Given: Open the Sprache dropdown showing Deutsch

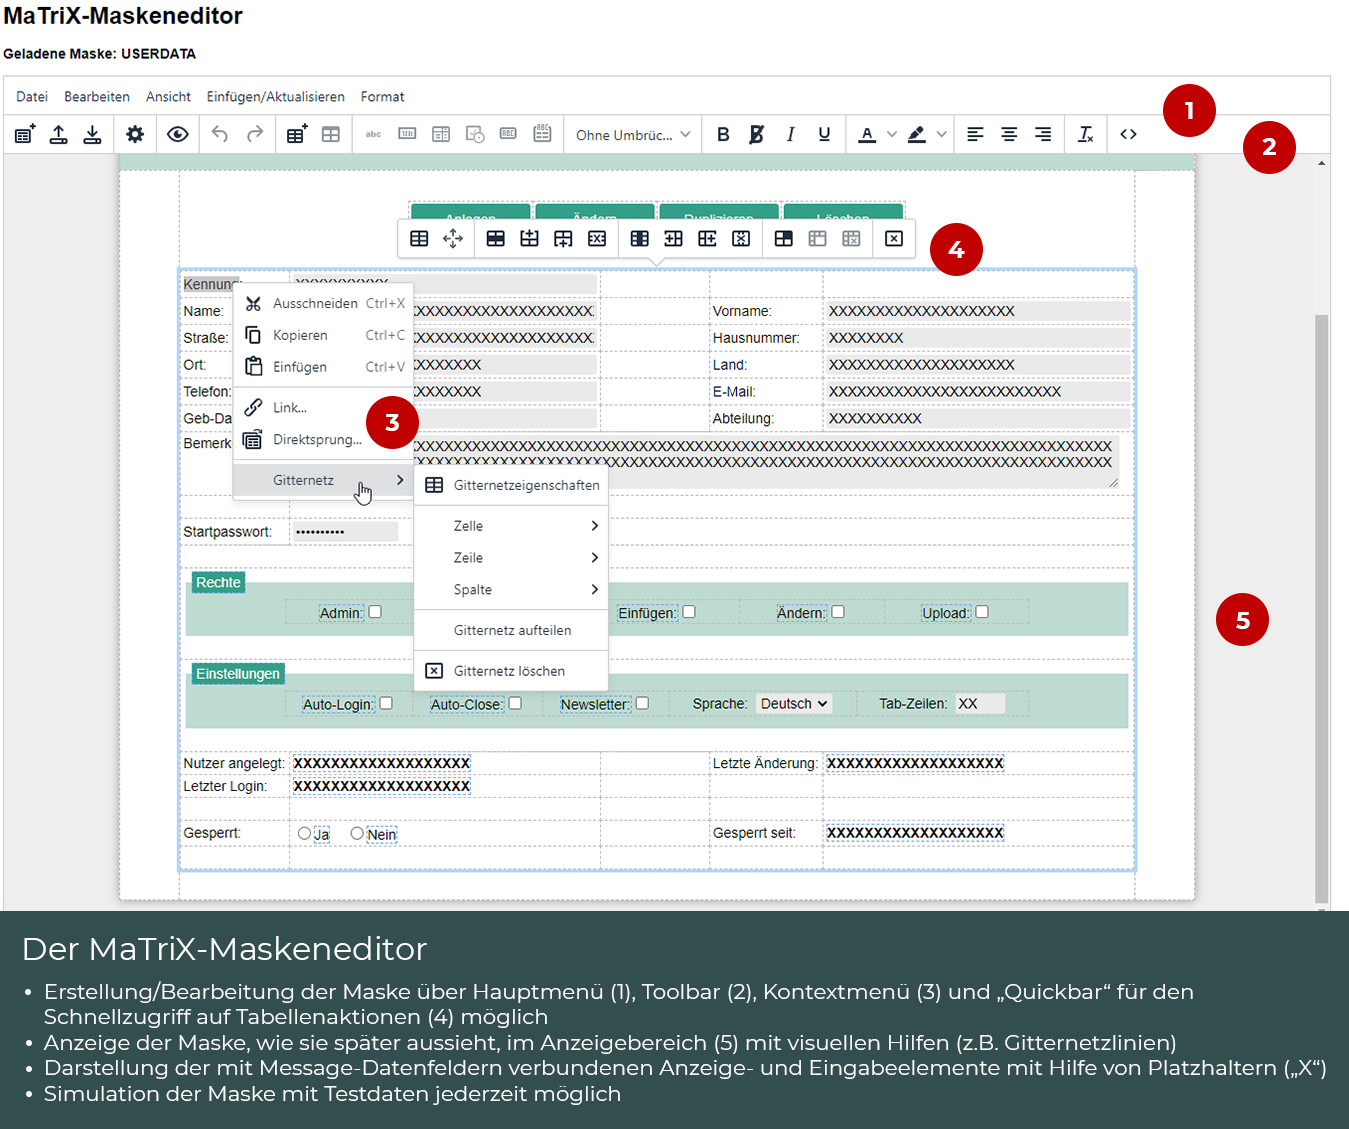Looking at the screenshot, I should pyautogui.click(x=793, y=703).
